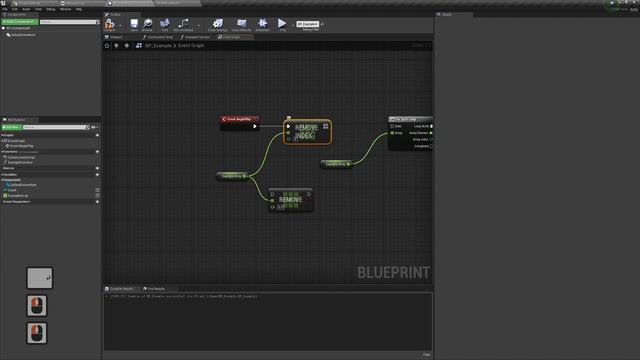Click the Event BeginPlay node header
640x360 pixels.
tap(239, 119)
